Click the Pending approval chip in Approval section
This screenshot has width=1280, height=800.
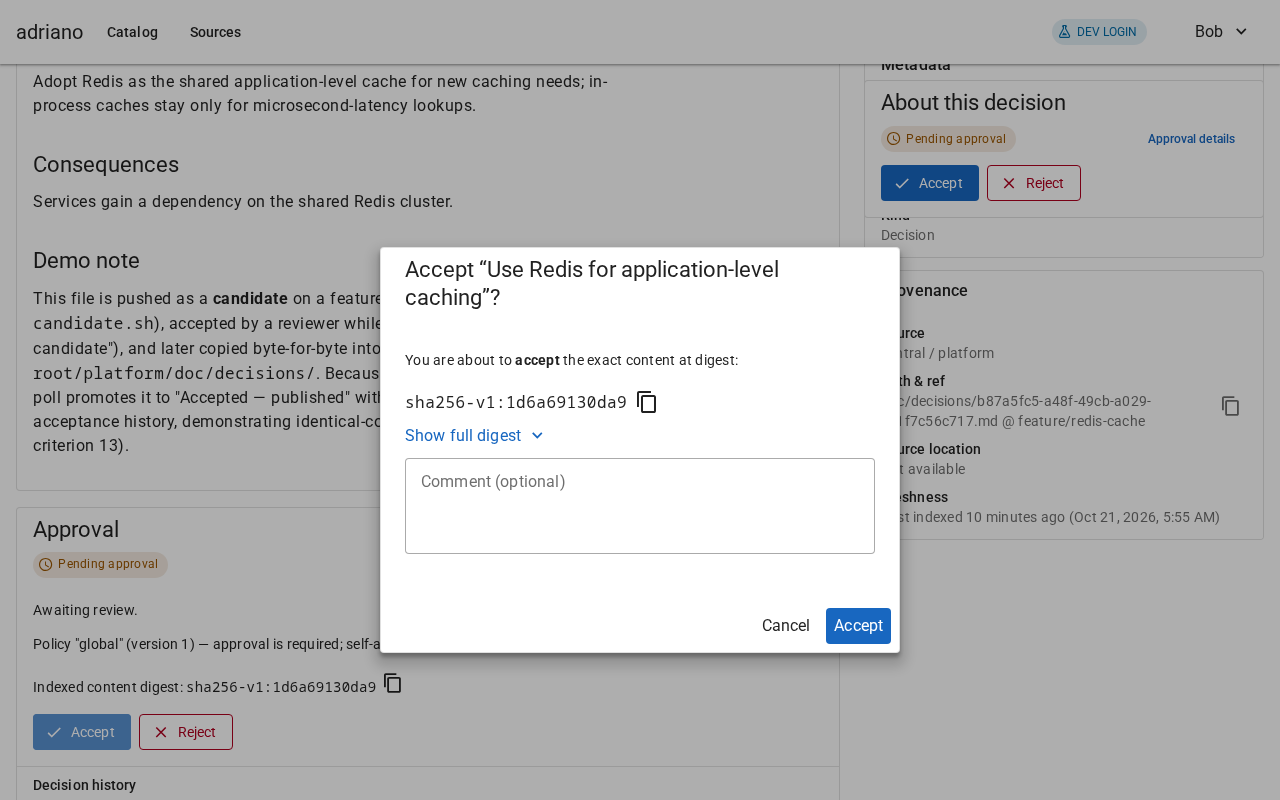point(100,564)
